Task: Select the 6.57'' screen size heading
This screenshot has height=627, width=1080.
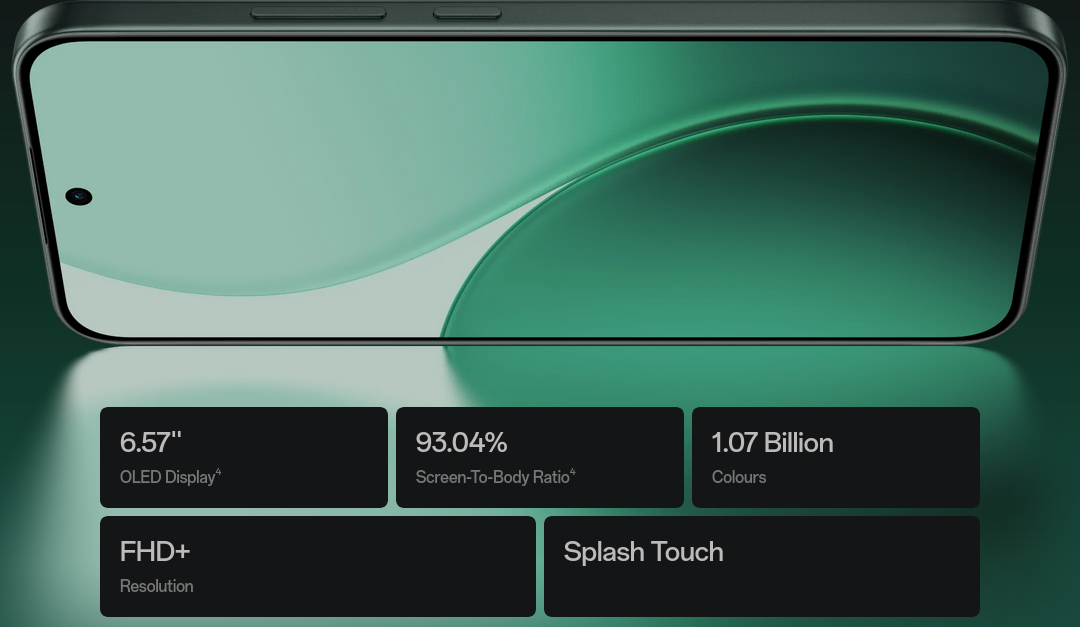Action: pyautogui.click(x=151, y=443)
